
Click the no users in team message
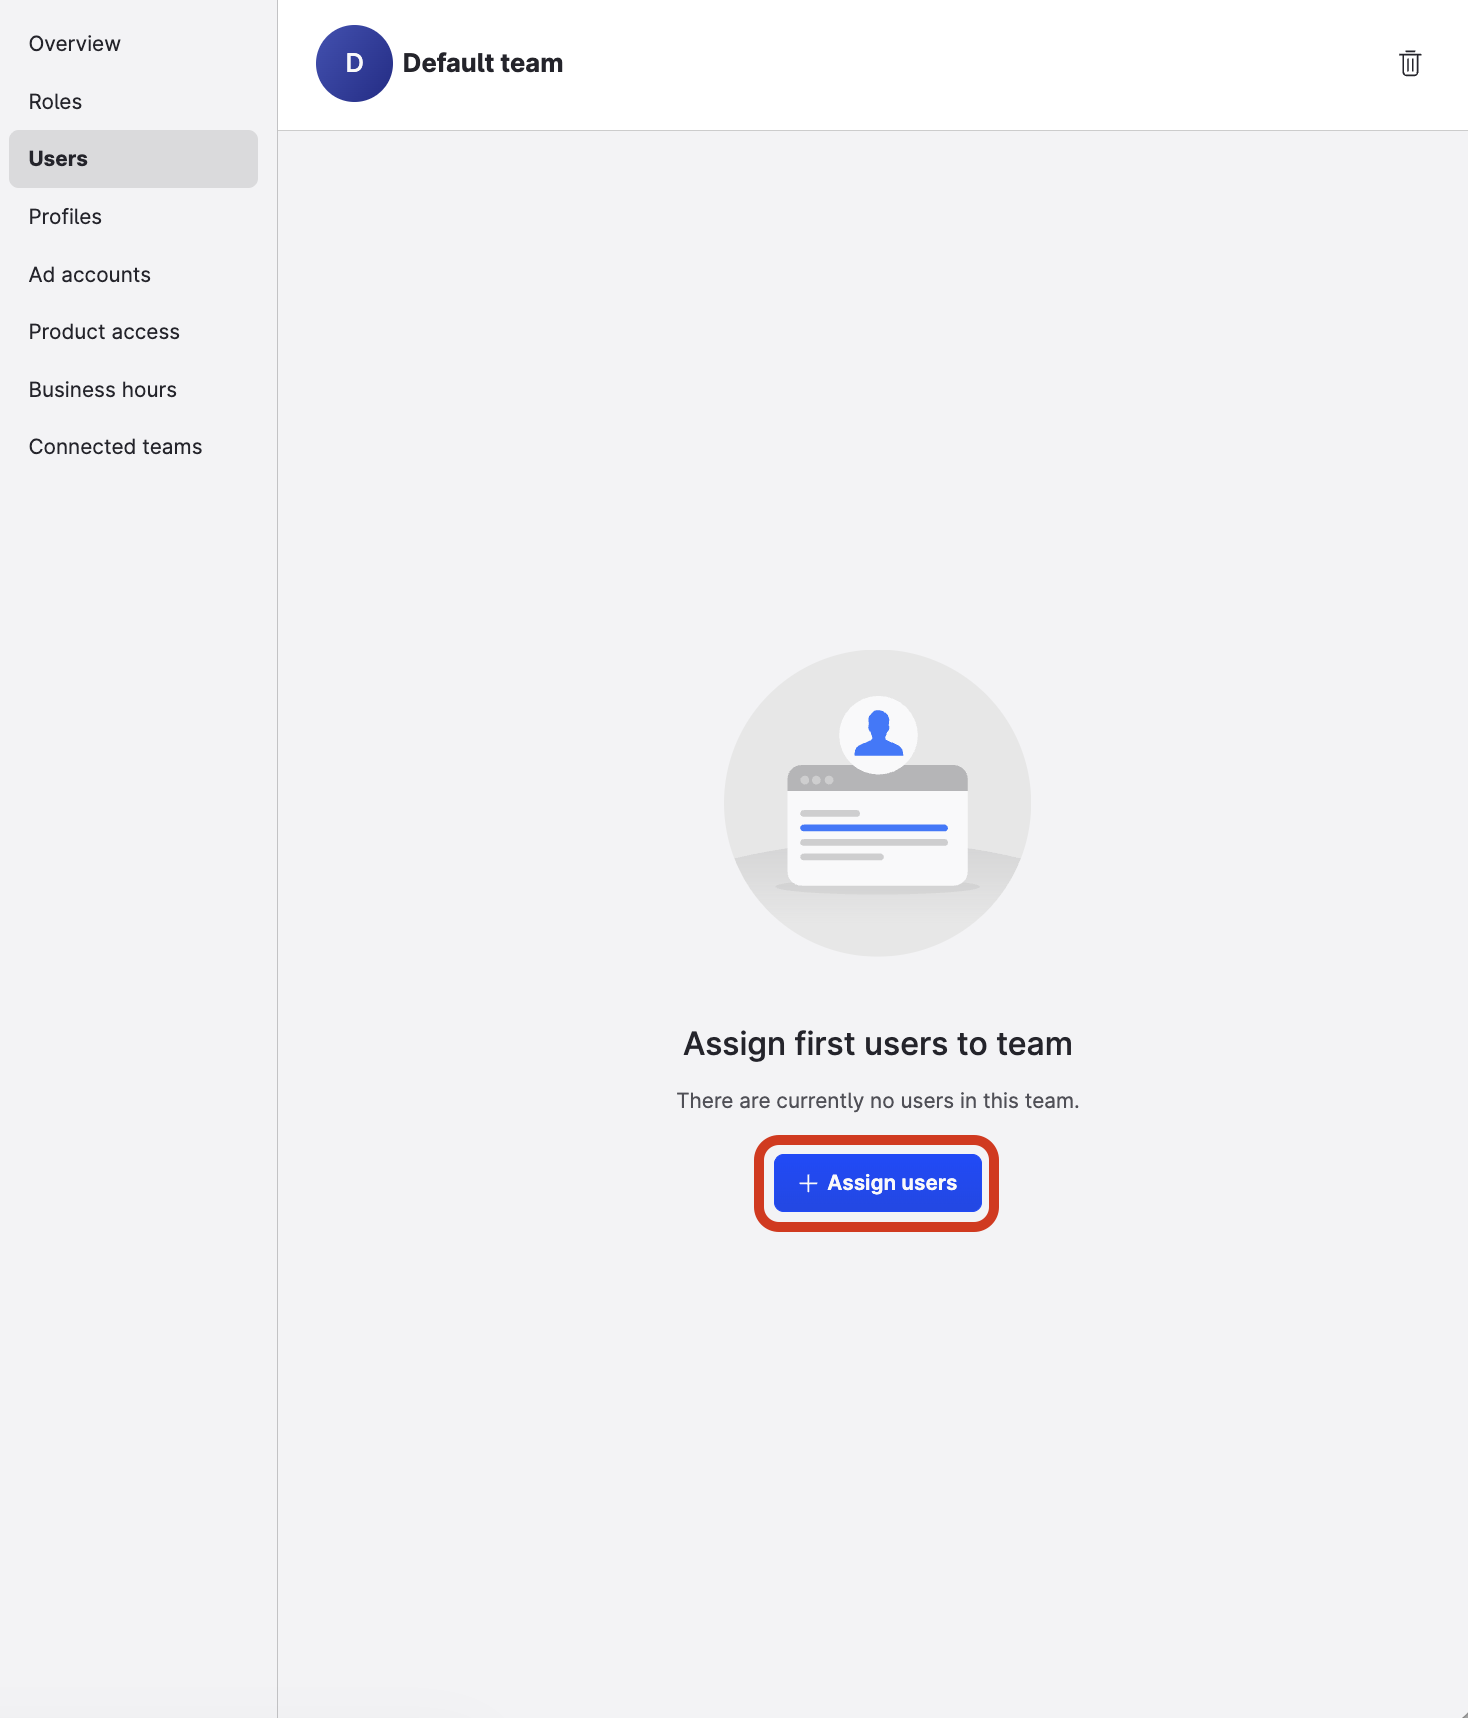[878, 1101]
